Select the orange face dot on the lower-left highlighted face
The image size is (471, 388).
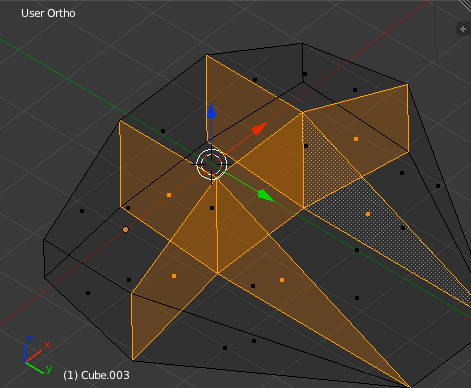point(174,276)
